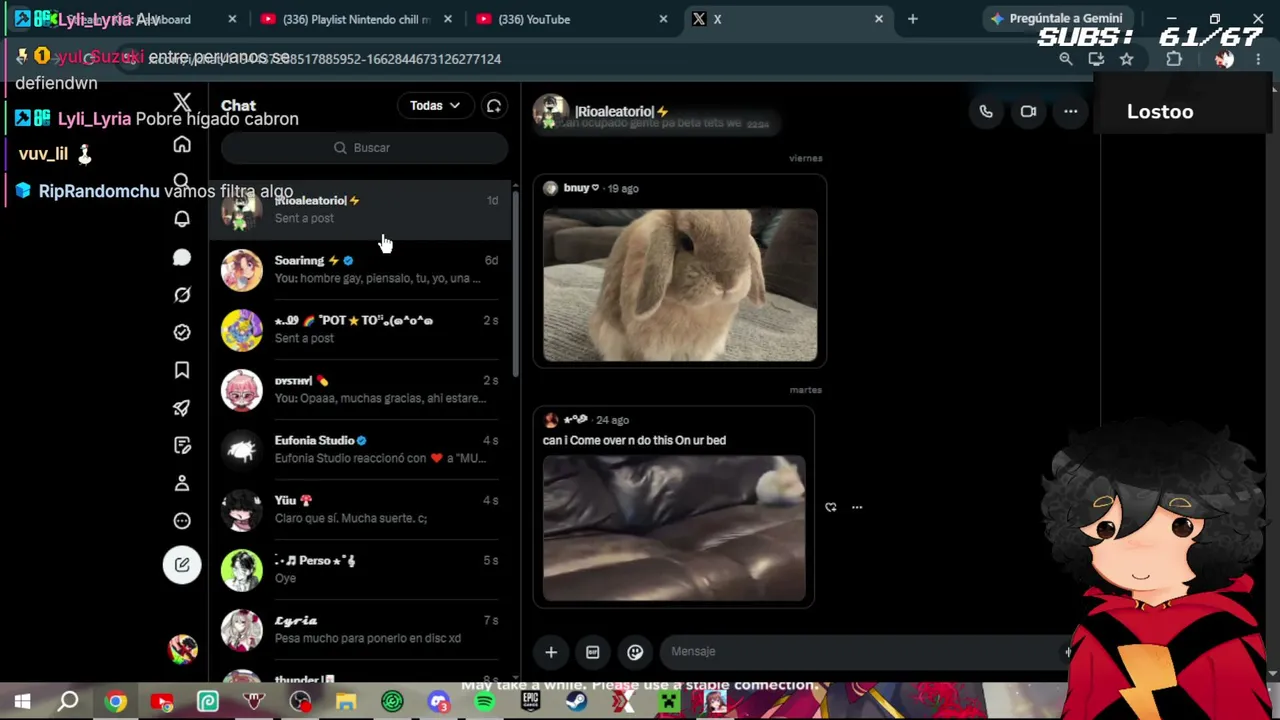Open the Eufonia Studio conversation
The image size is (1280, 720).
(360, 450)
